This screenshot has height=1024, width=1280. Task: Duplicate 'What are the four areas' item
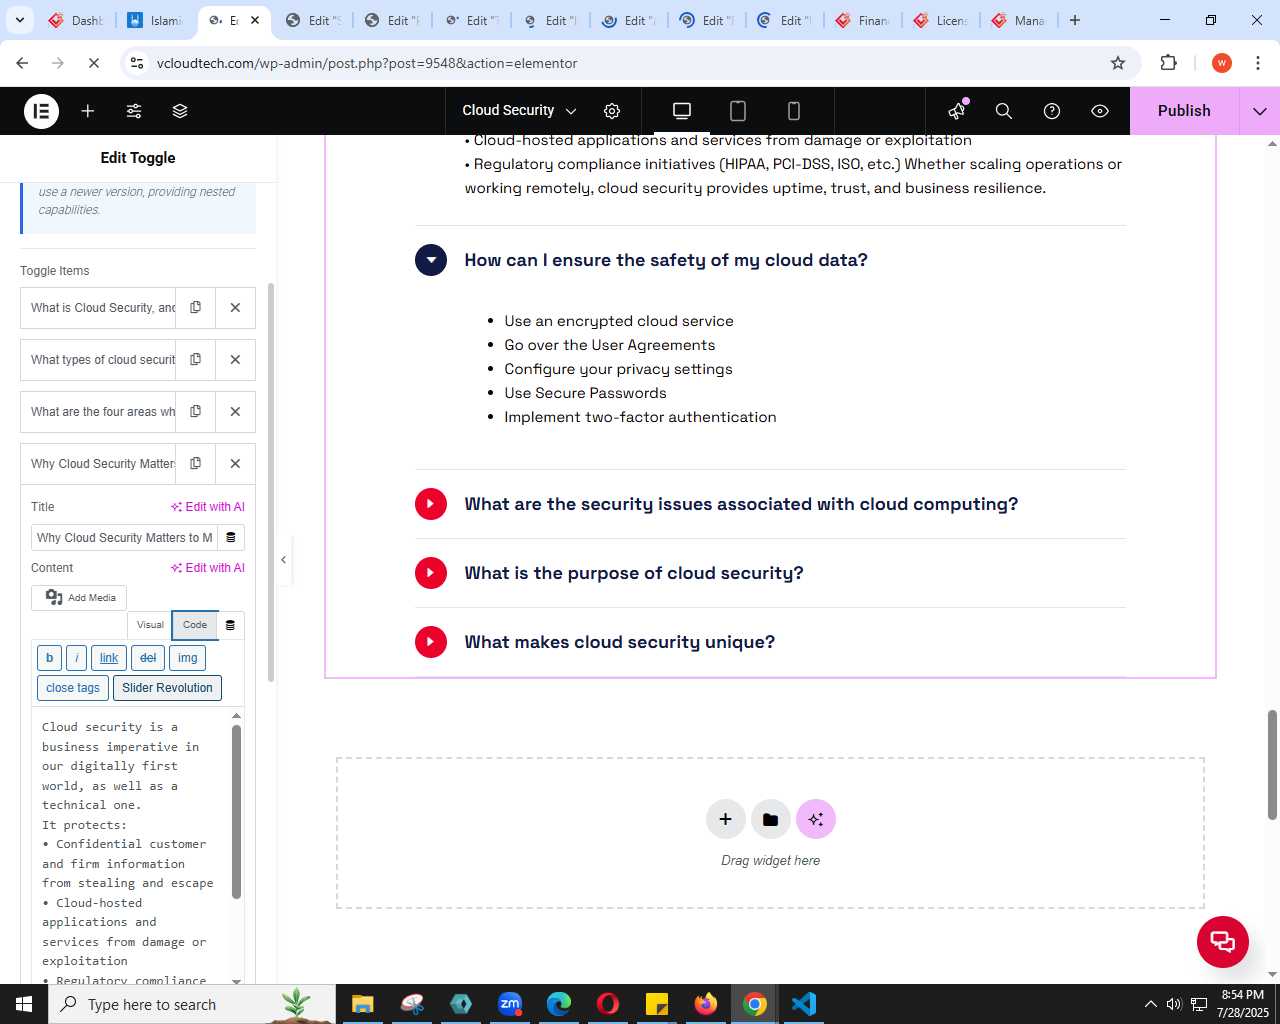click(196, 412)
